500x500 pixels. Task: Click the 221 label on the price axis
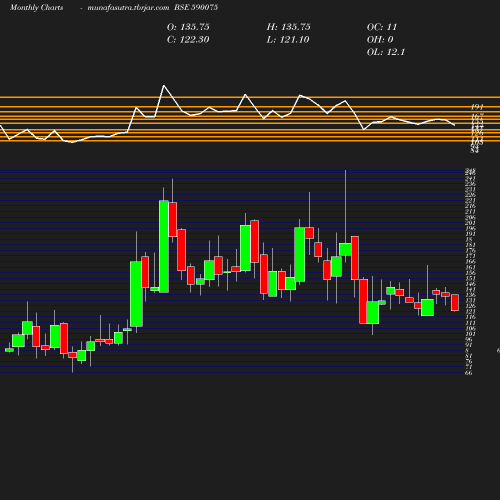click(x=470, y=201)
